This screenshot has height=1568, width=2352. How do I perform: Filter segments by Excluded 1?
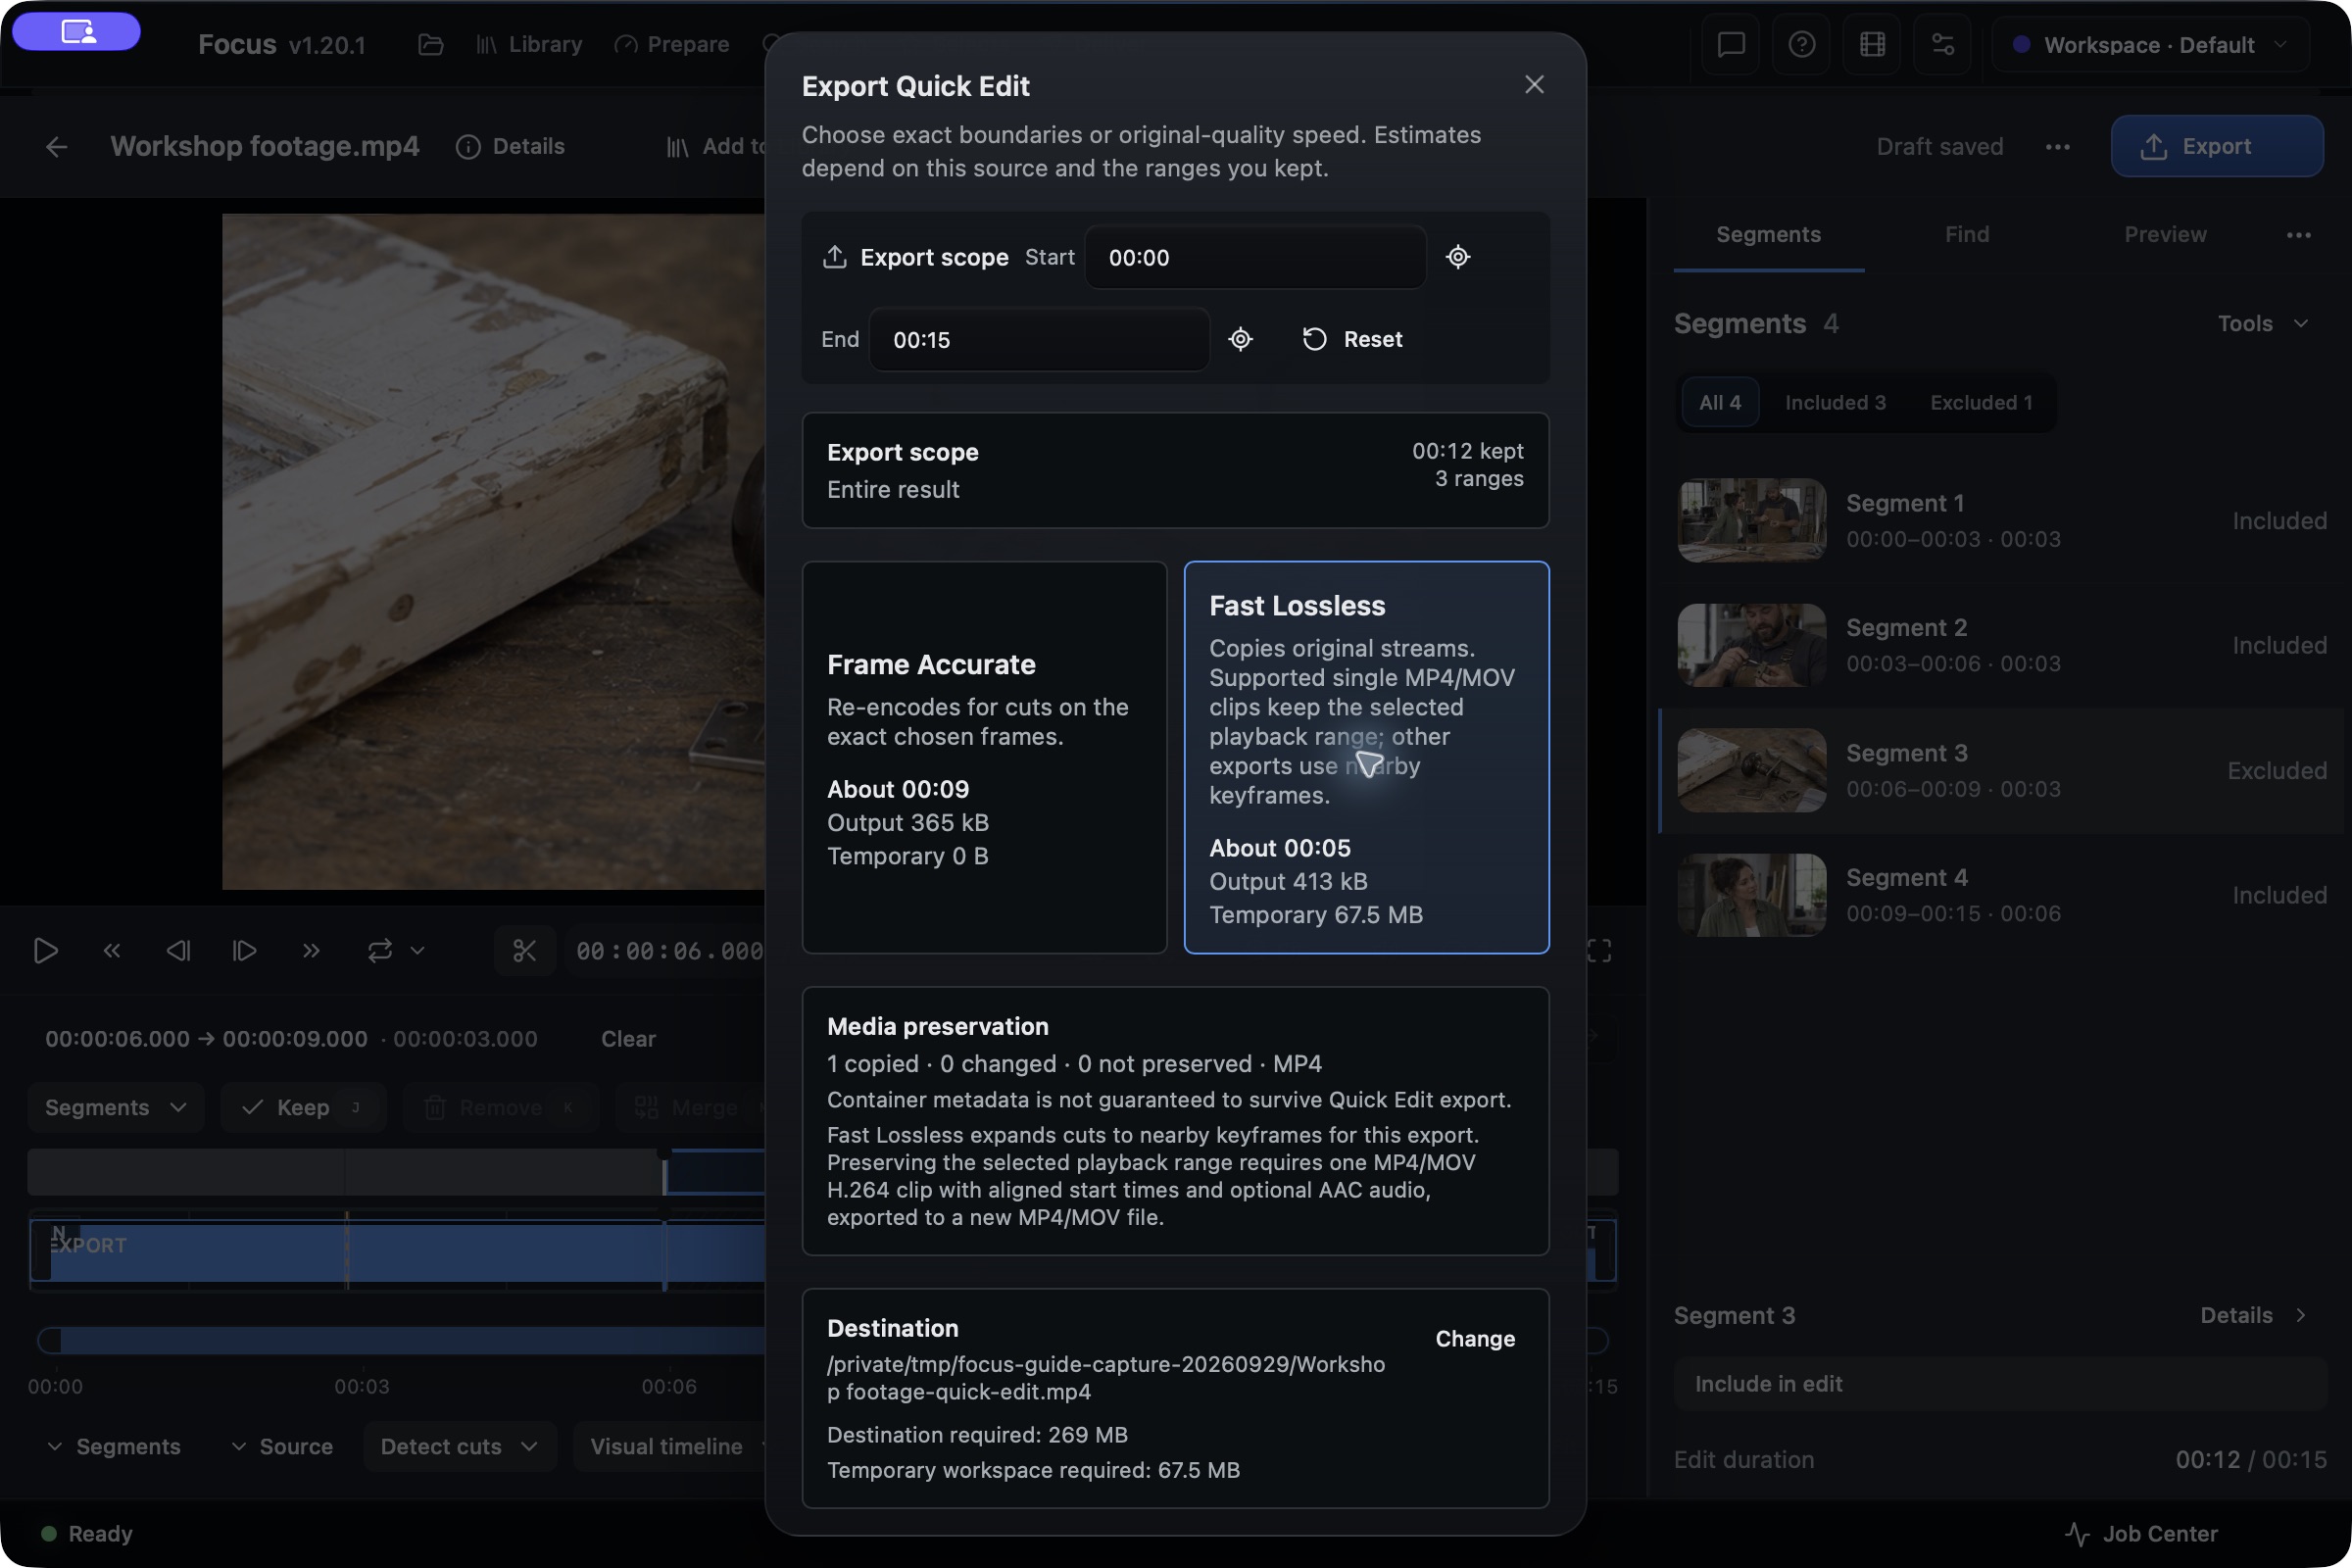point(1980,402)
